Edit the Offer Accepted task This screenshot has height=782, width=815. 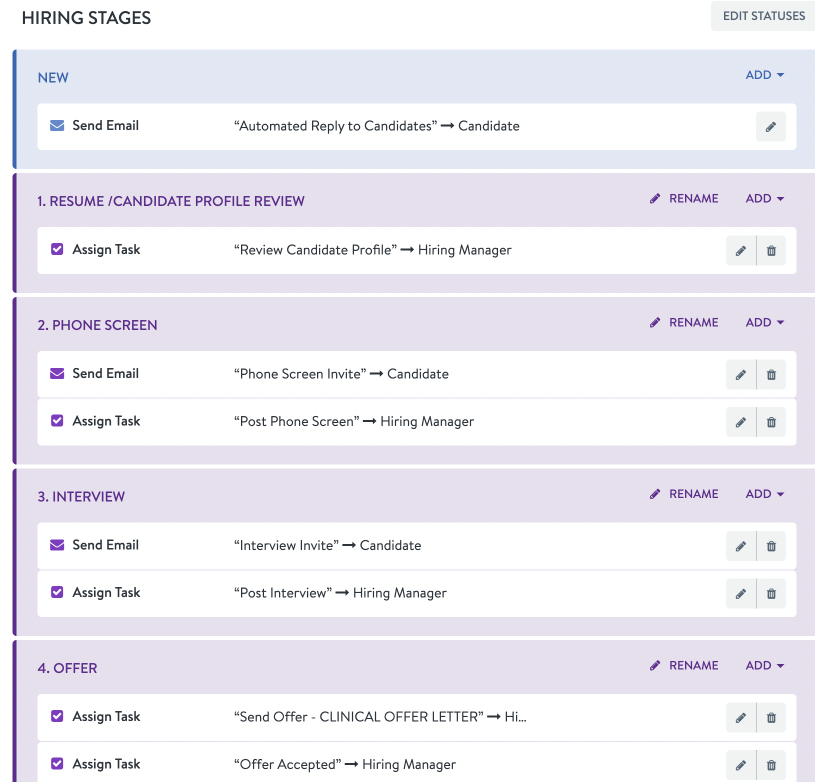(741, 765)
